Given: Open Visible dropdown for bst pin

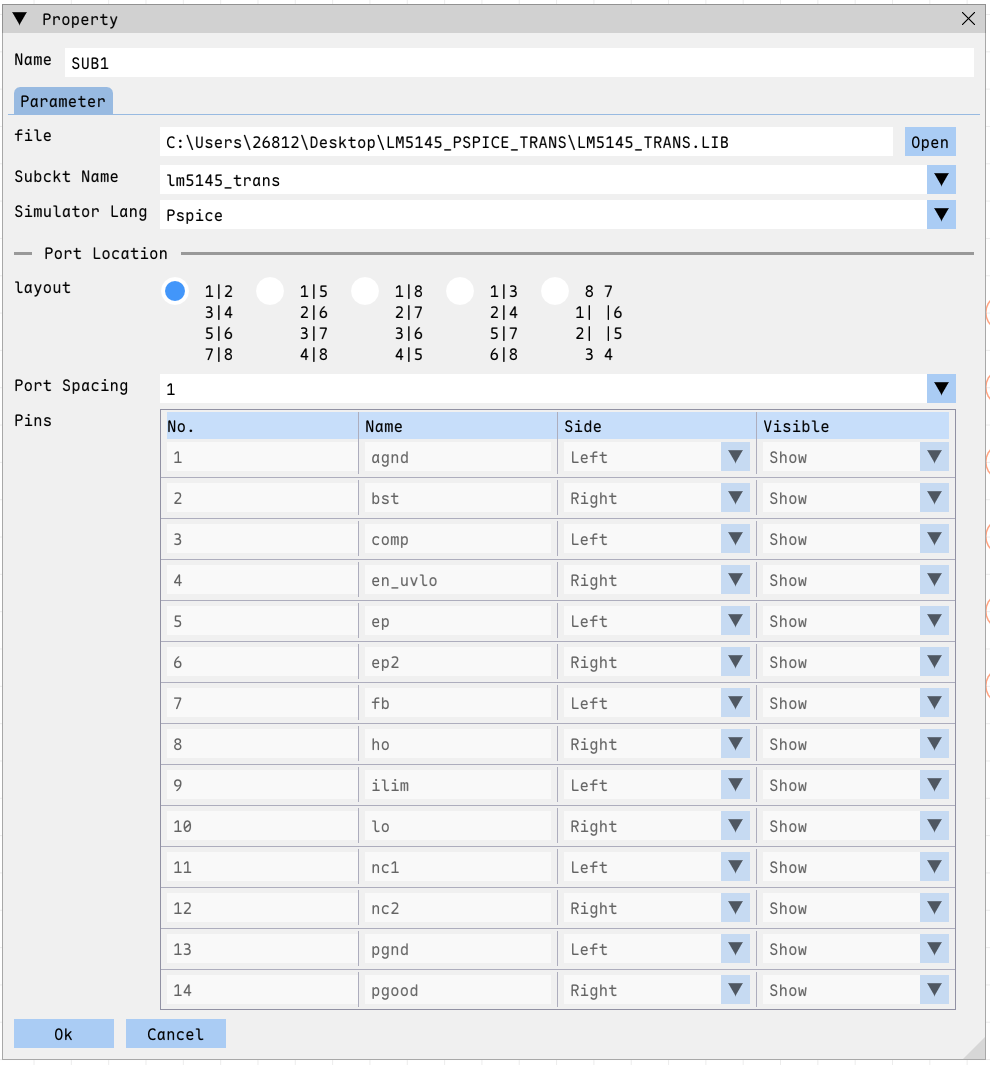Looking at the screenshot, I should (x=934, y=498).
